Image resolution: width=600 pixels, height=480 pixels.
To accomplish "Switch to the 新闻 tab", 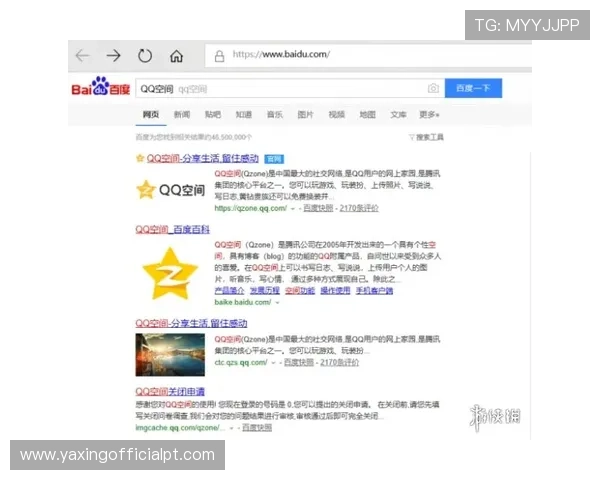I will [182, 114].
